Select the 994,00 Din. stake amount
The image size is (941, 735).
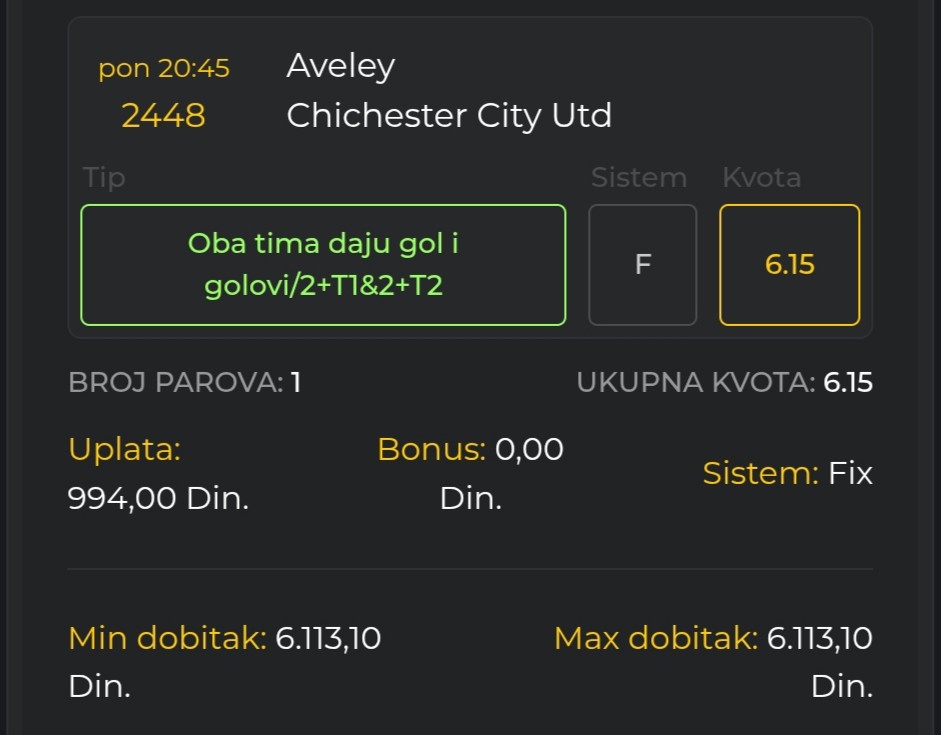pos(158,497)
